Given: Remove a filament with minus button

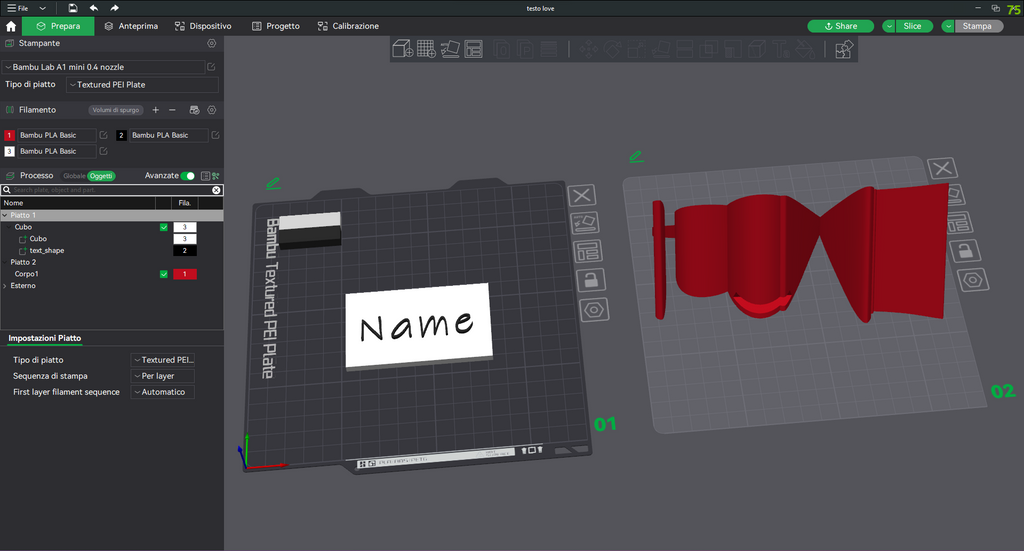Looking at the screenshot, I should point(172,110).
